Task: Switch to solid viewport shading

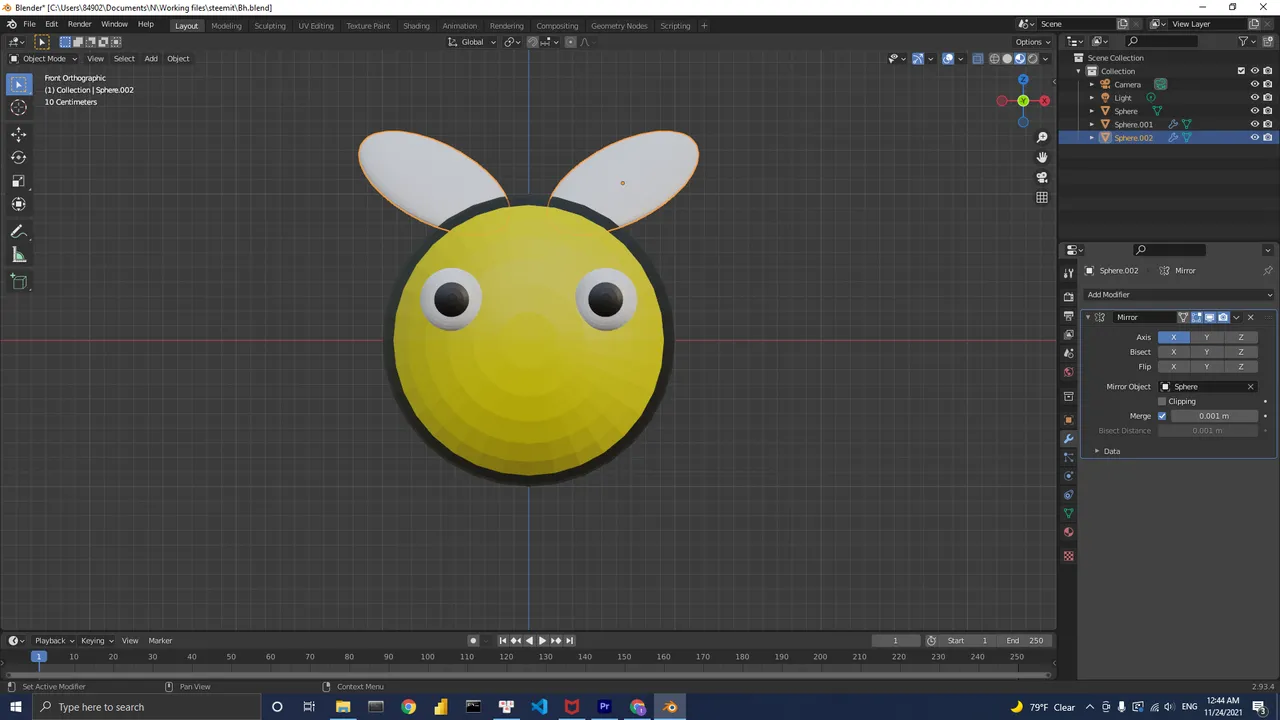Action: tap(1007, 58)
